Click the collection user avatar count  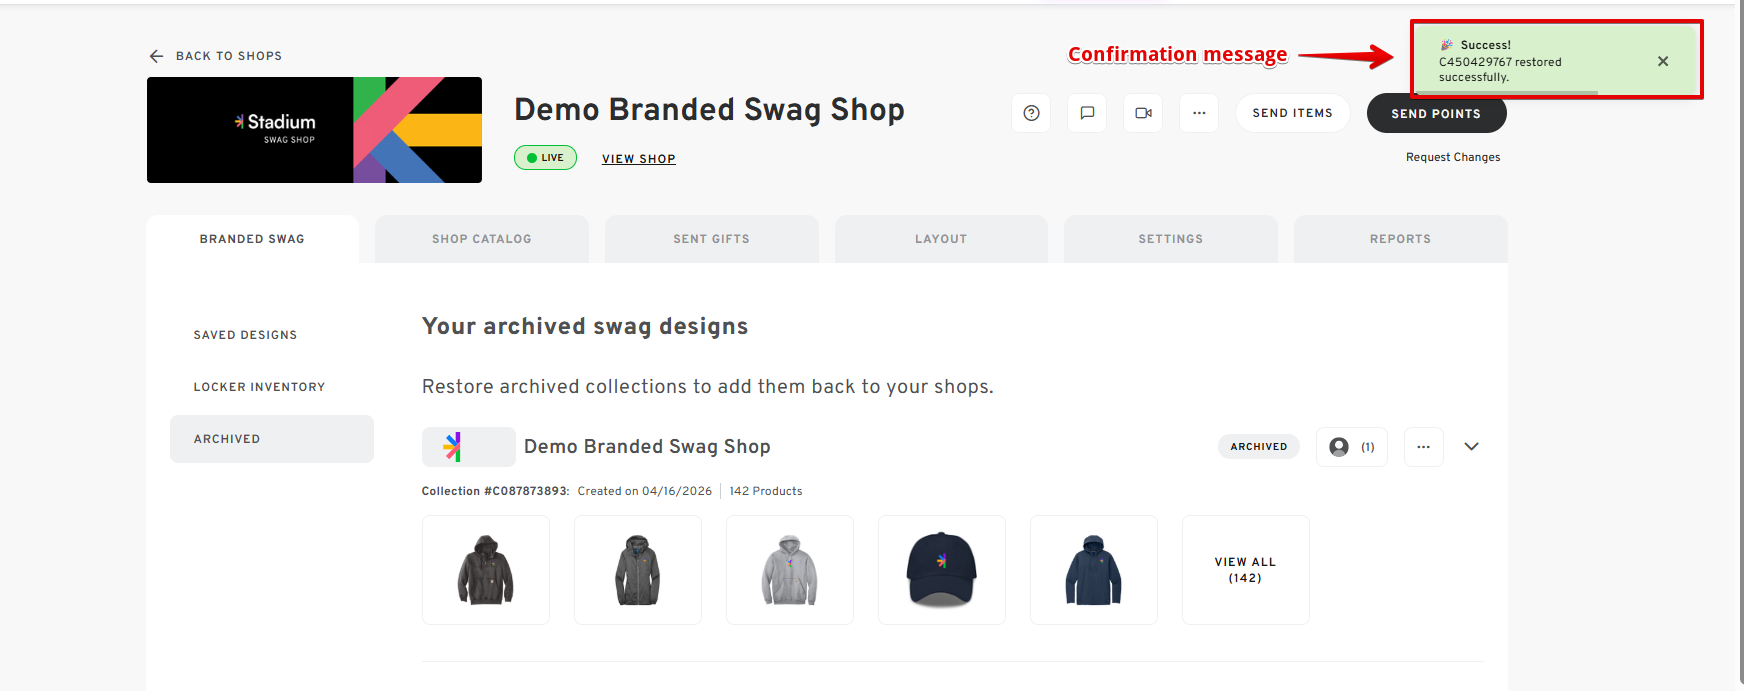[x=1351, y=447]
